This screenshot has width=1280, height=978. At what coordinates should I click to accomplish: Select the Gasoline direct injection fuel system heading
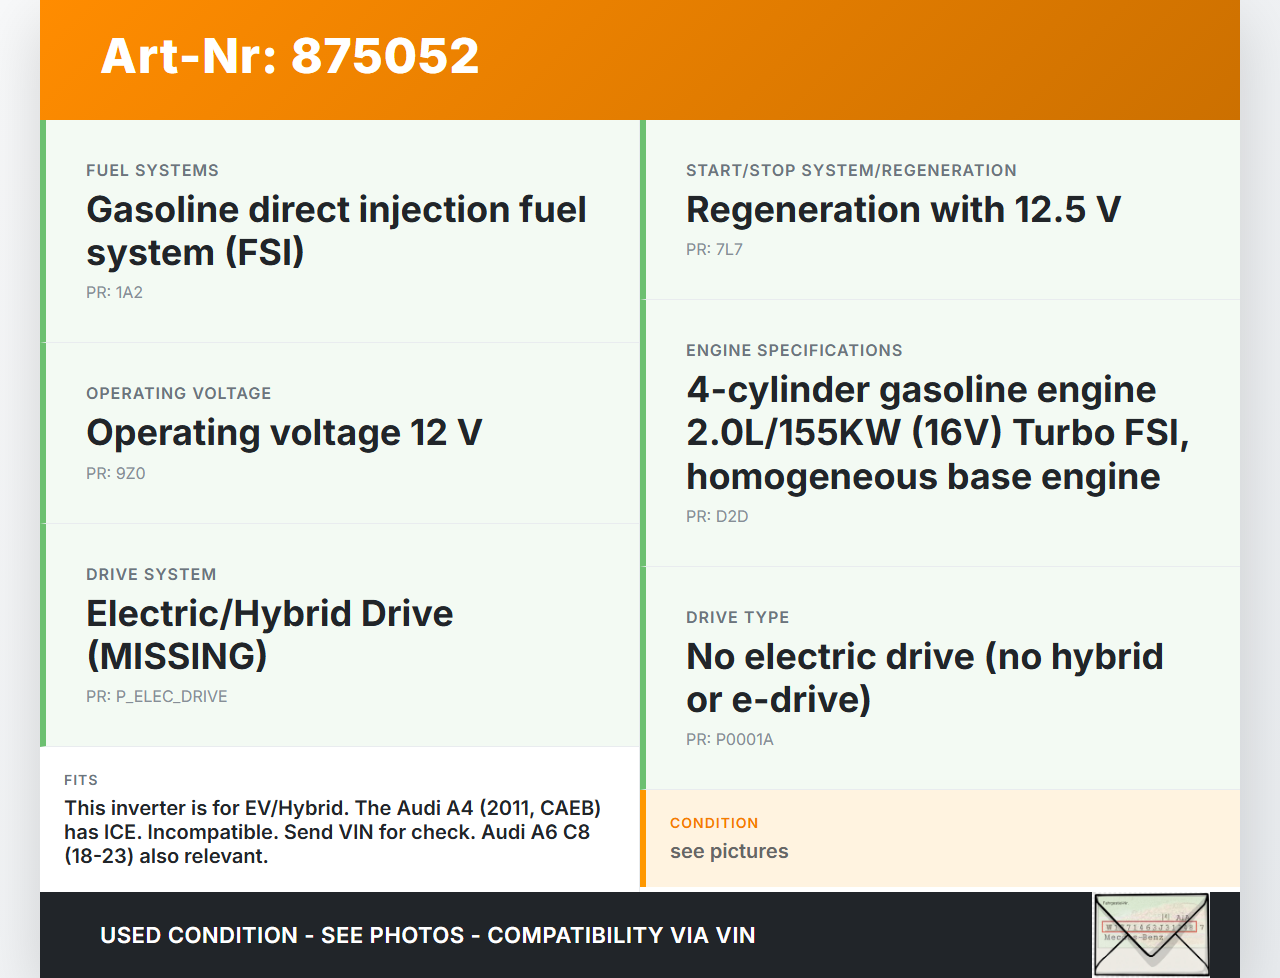point(336,231)
